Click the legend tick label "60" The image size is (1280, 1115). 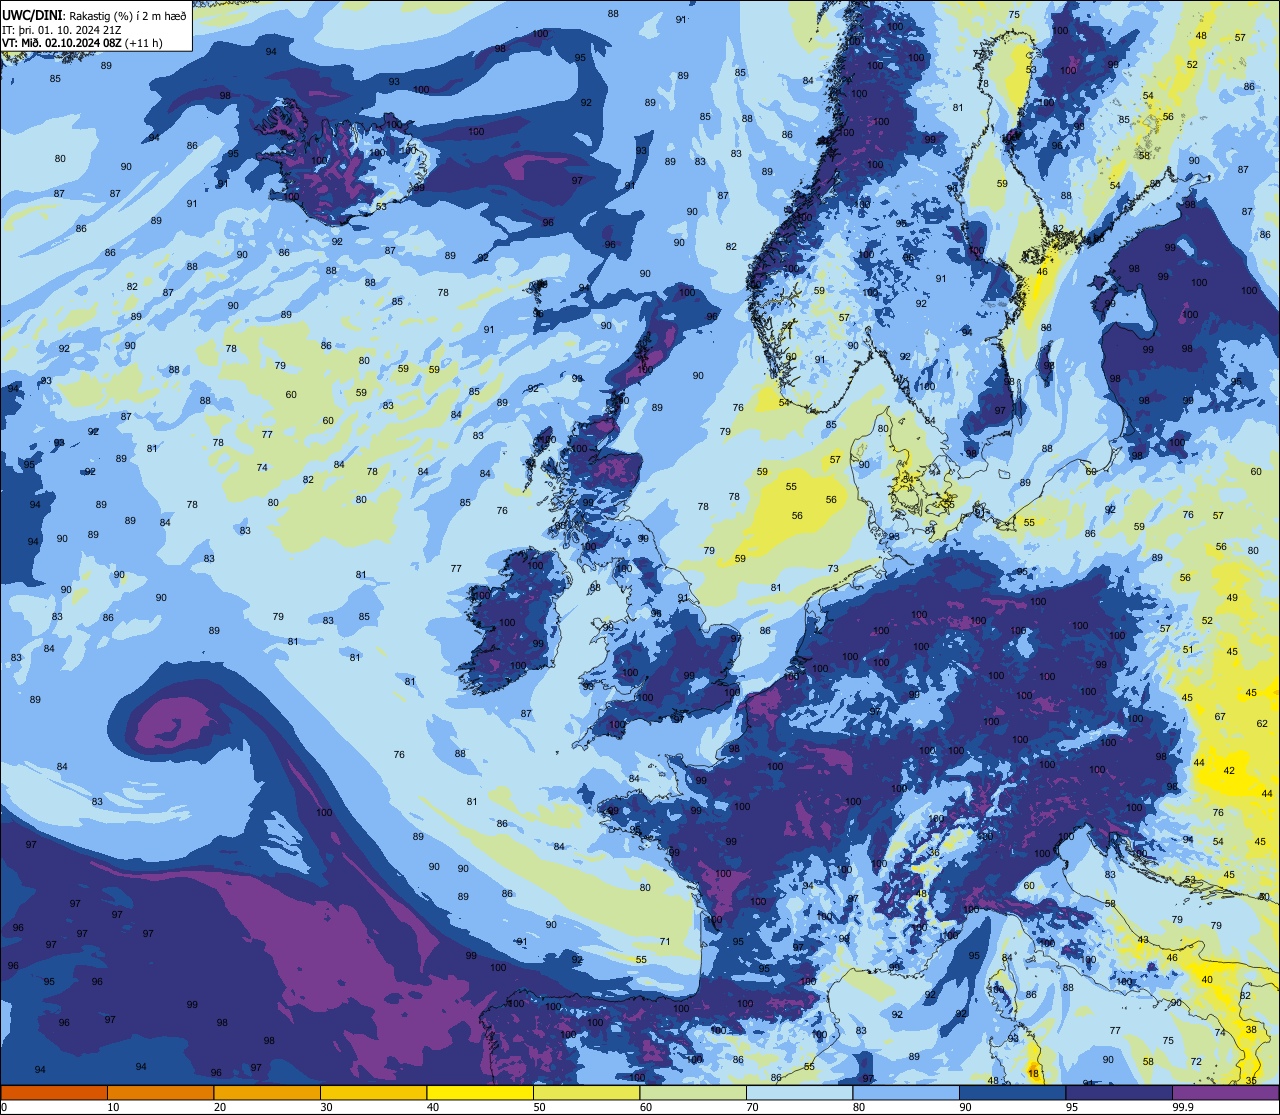pos(646,1107)
